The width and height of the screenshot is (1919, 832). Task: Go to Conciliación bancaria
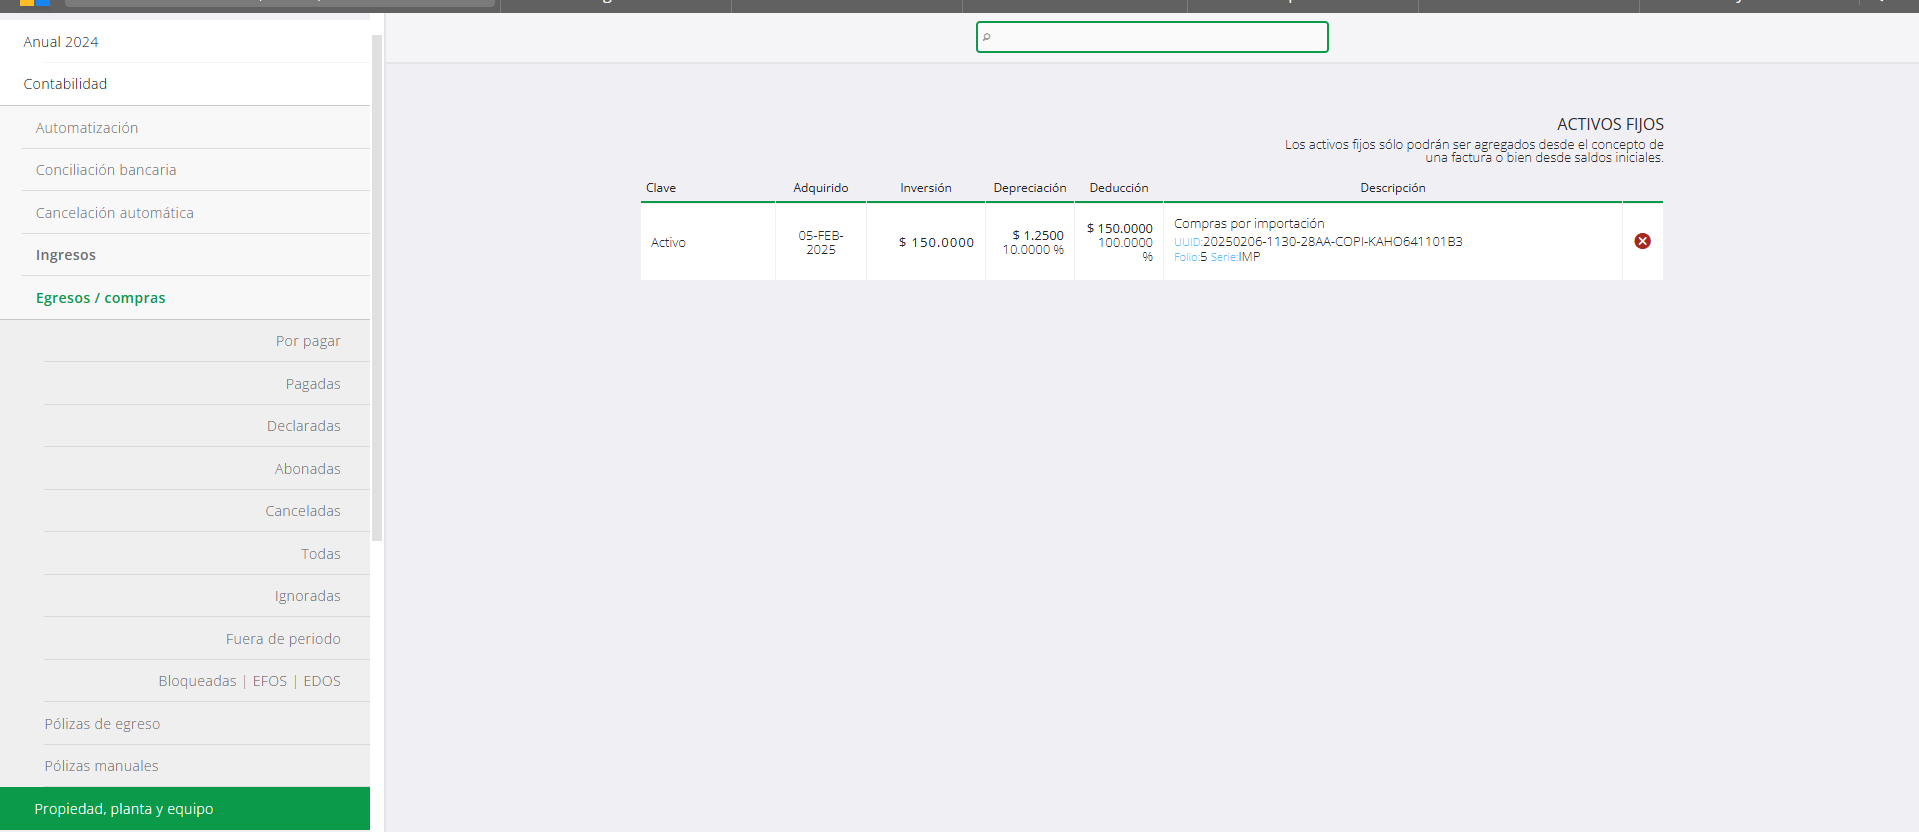106,170
